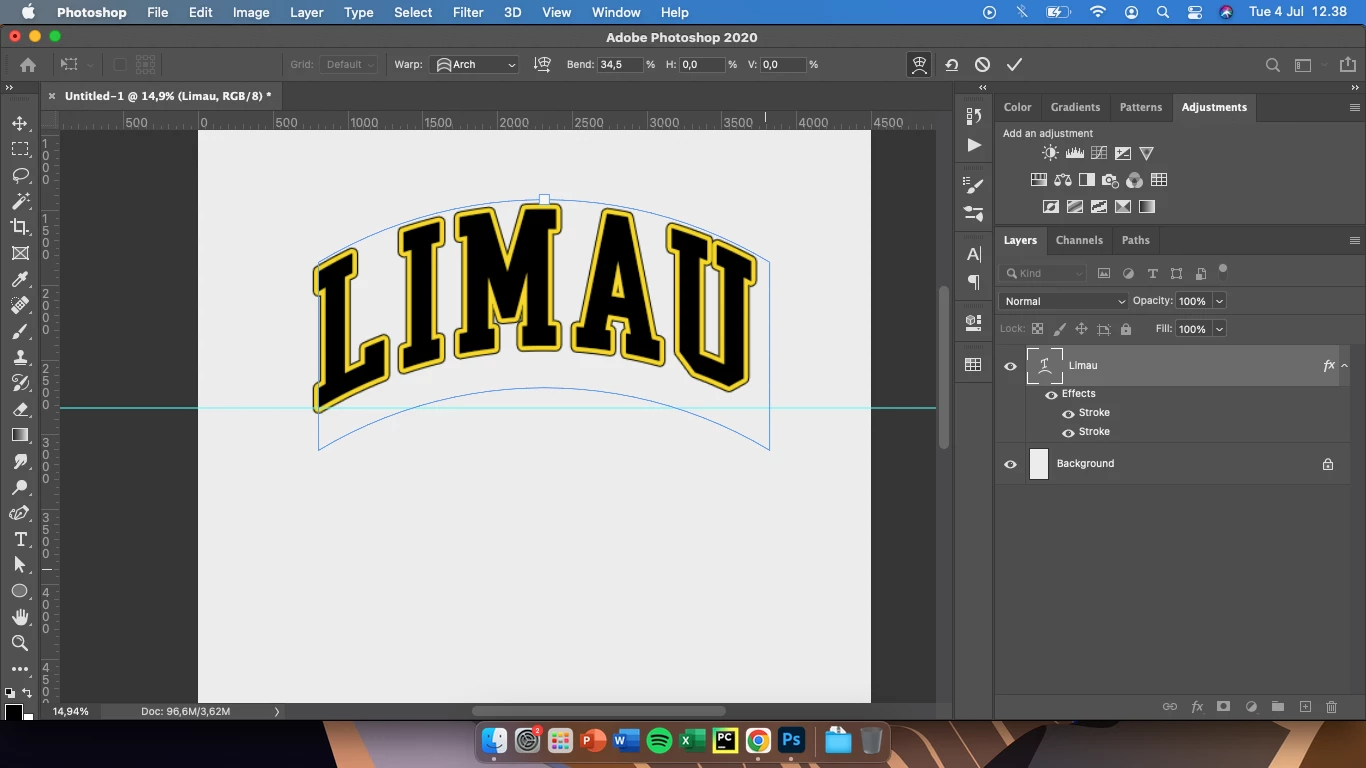
Task: Switch to the Paths tab
Action: [x=1135, y=240]
